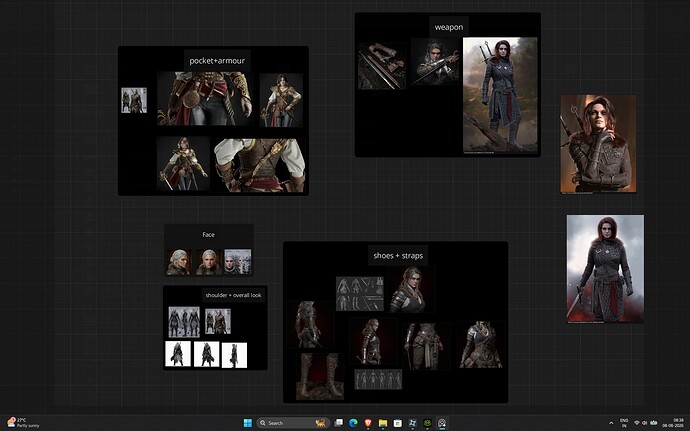Select the "shoulder + overall look" label
690x431 pixels.
pos(233,295)
